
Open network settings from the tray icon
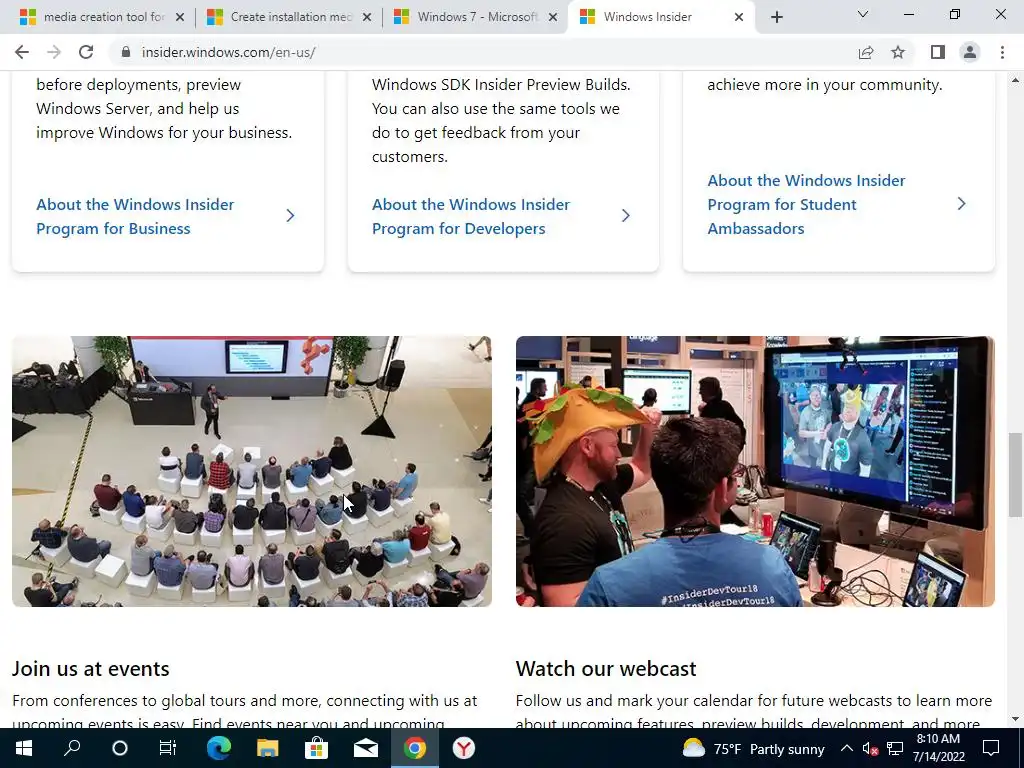point(895,748)
